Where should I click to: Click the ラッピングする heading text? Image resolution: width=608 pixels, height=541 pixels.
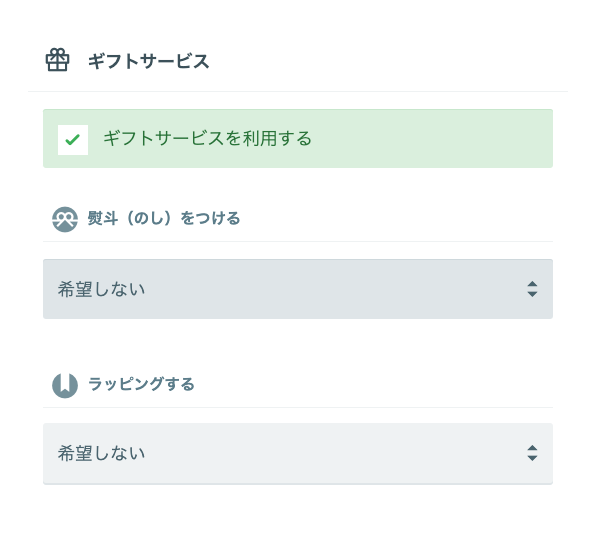pos(141,384)
